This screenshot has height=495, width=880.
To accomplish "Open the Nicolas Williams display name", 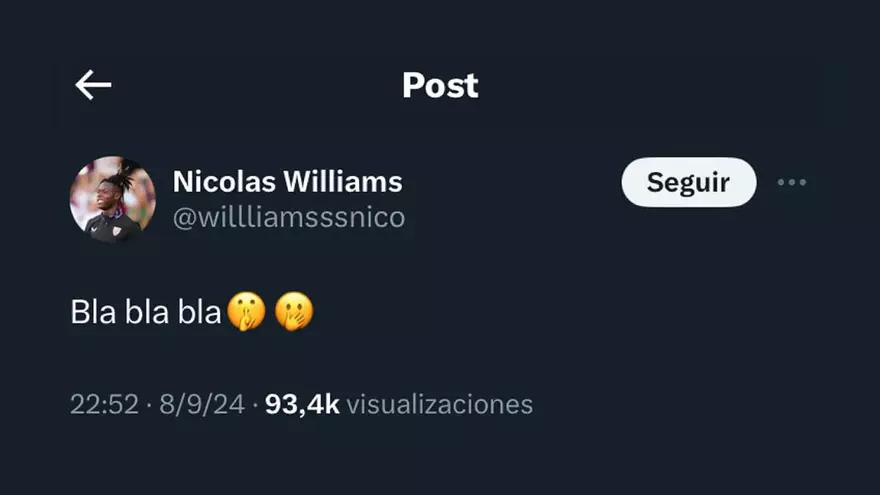I will (x=287, y=182).
